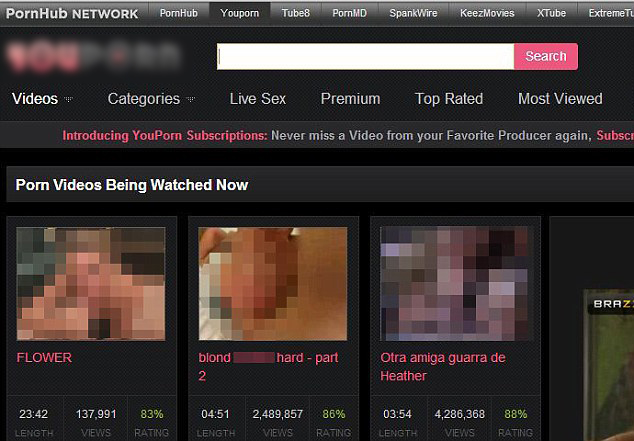Click the 86% rating value

point(334,414)
